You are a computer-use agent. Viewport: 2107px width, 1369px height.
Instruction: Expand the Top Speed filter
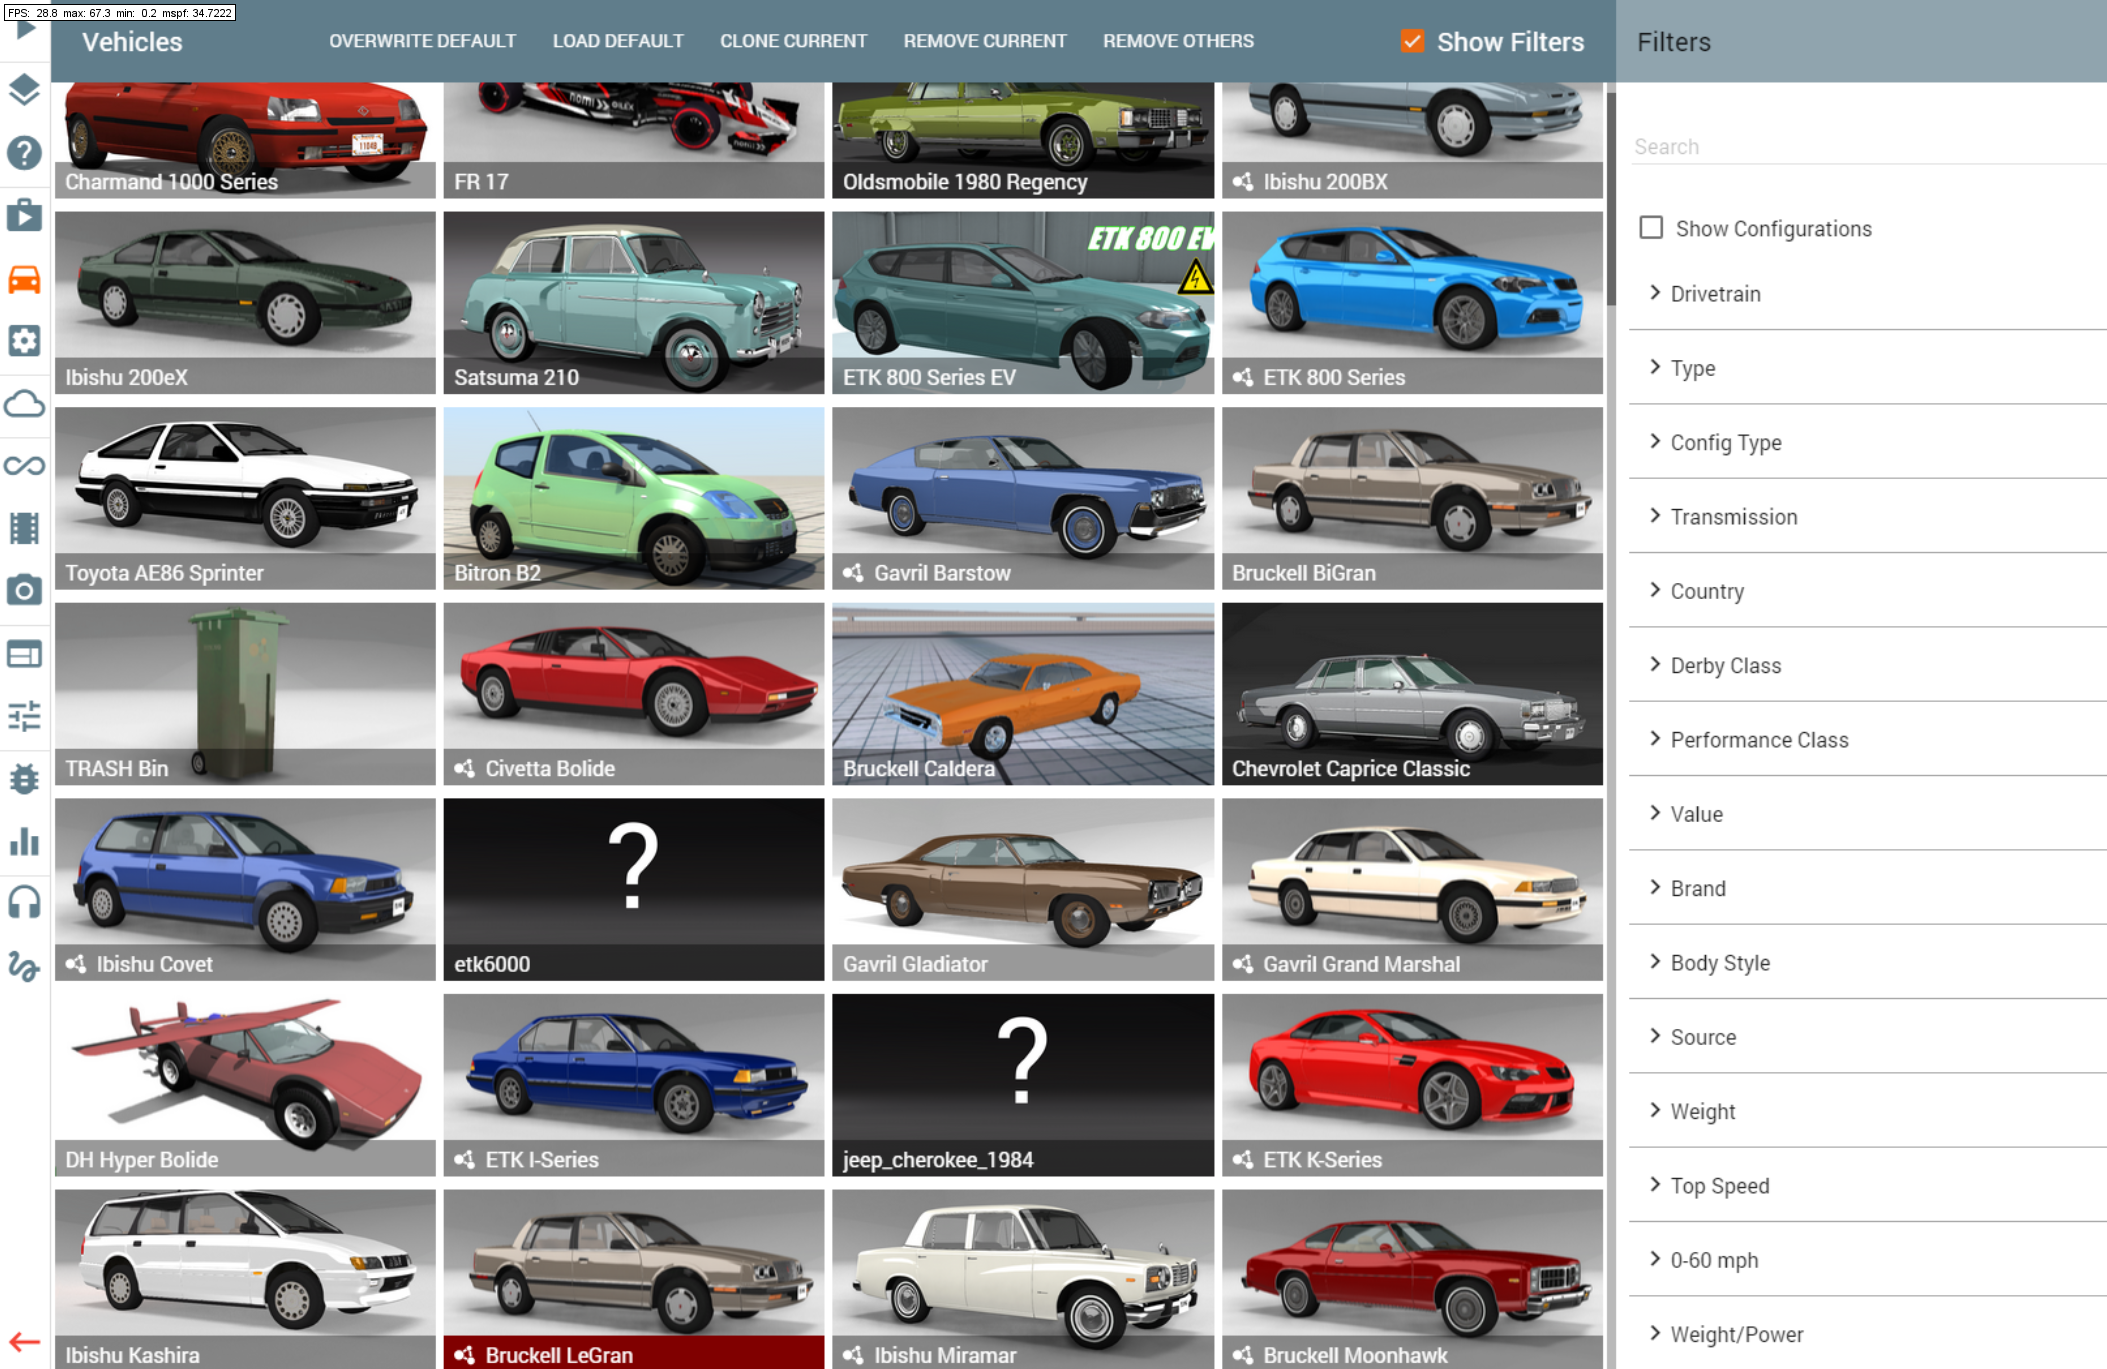tap(1867, 1186)
